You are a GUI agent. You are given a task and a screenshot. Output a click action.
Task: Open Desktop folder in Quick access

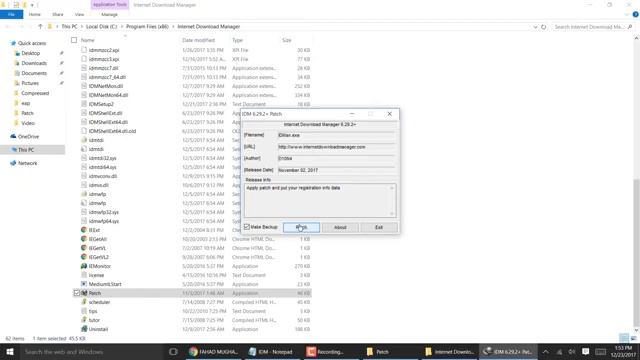pyautogui.click(x=31, y=53)
